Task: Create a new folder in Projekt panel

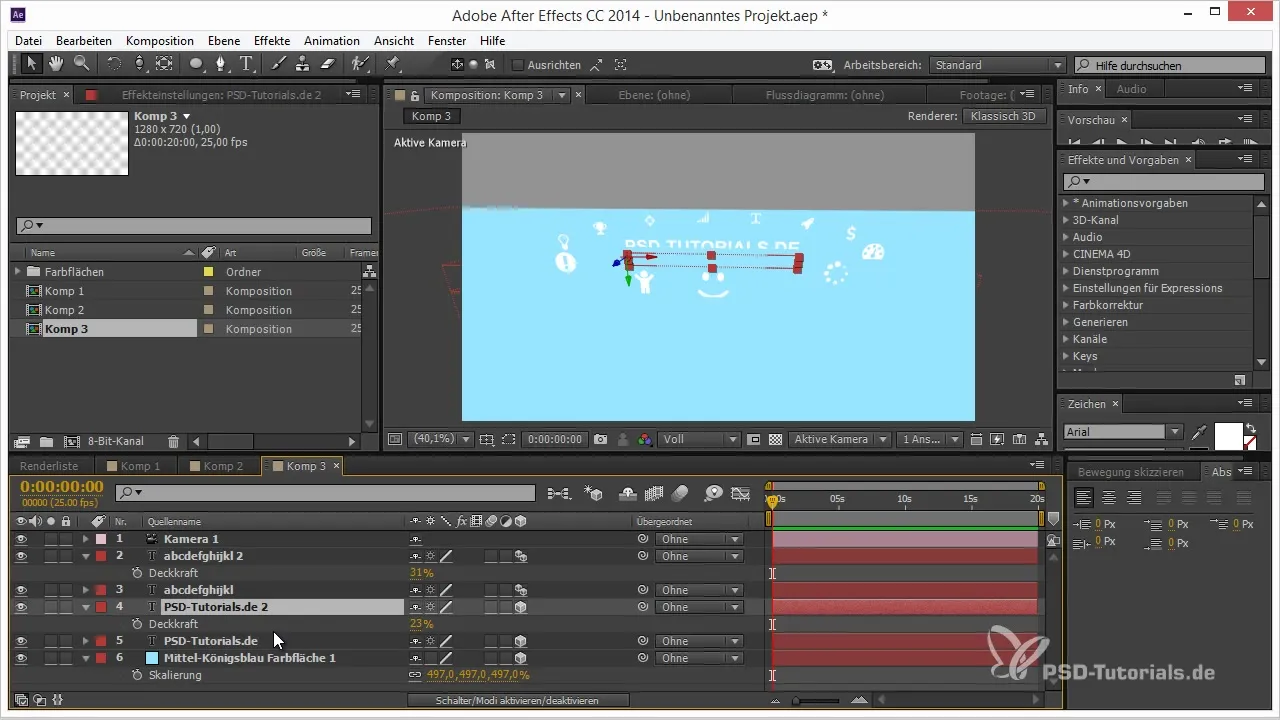Action: tap(47, 441)
